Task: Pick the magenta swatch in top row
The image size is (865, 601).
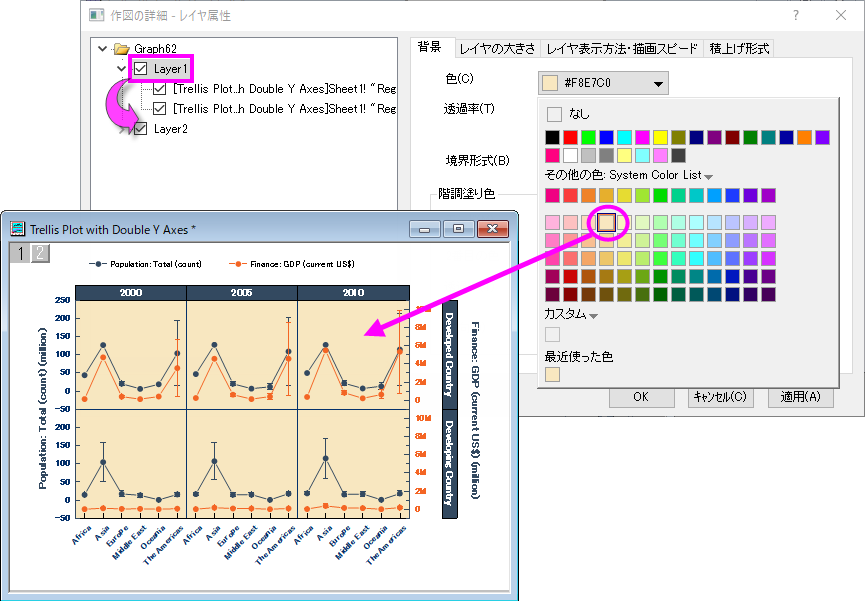Action: point(642,137)
